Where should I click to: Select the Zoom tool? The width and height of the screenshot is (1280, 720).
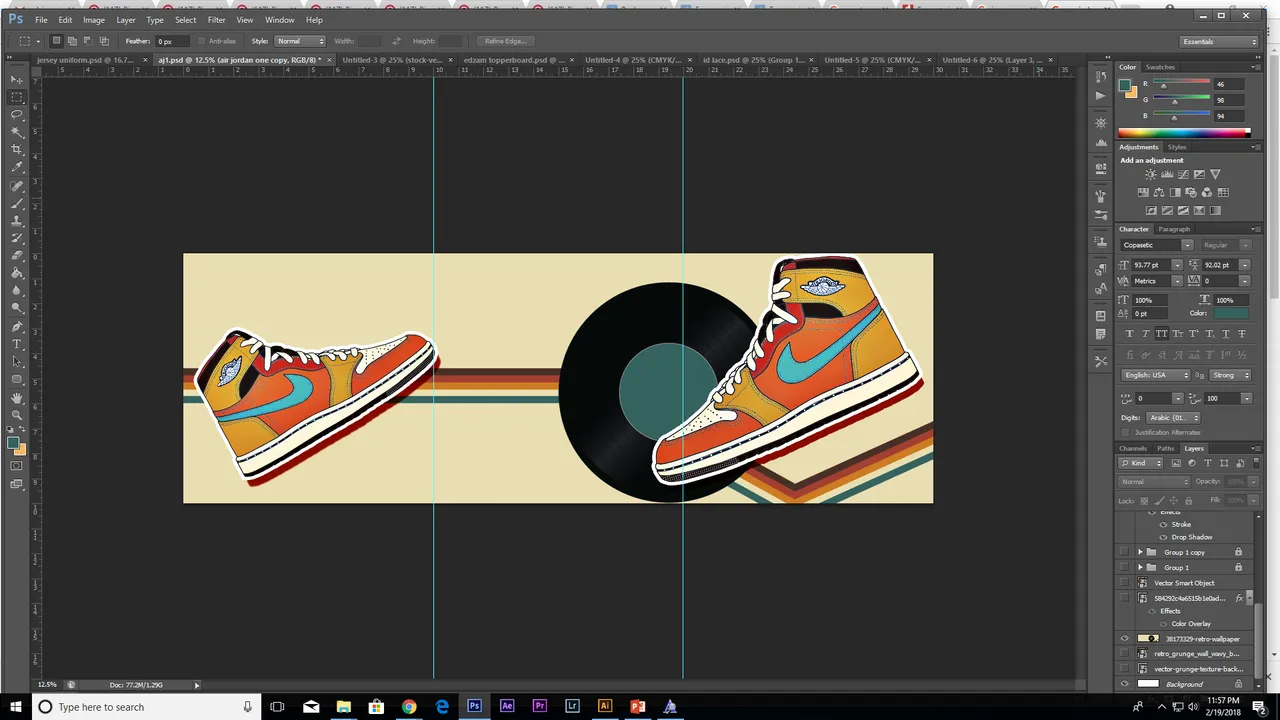(17, 415)
